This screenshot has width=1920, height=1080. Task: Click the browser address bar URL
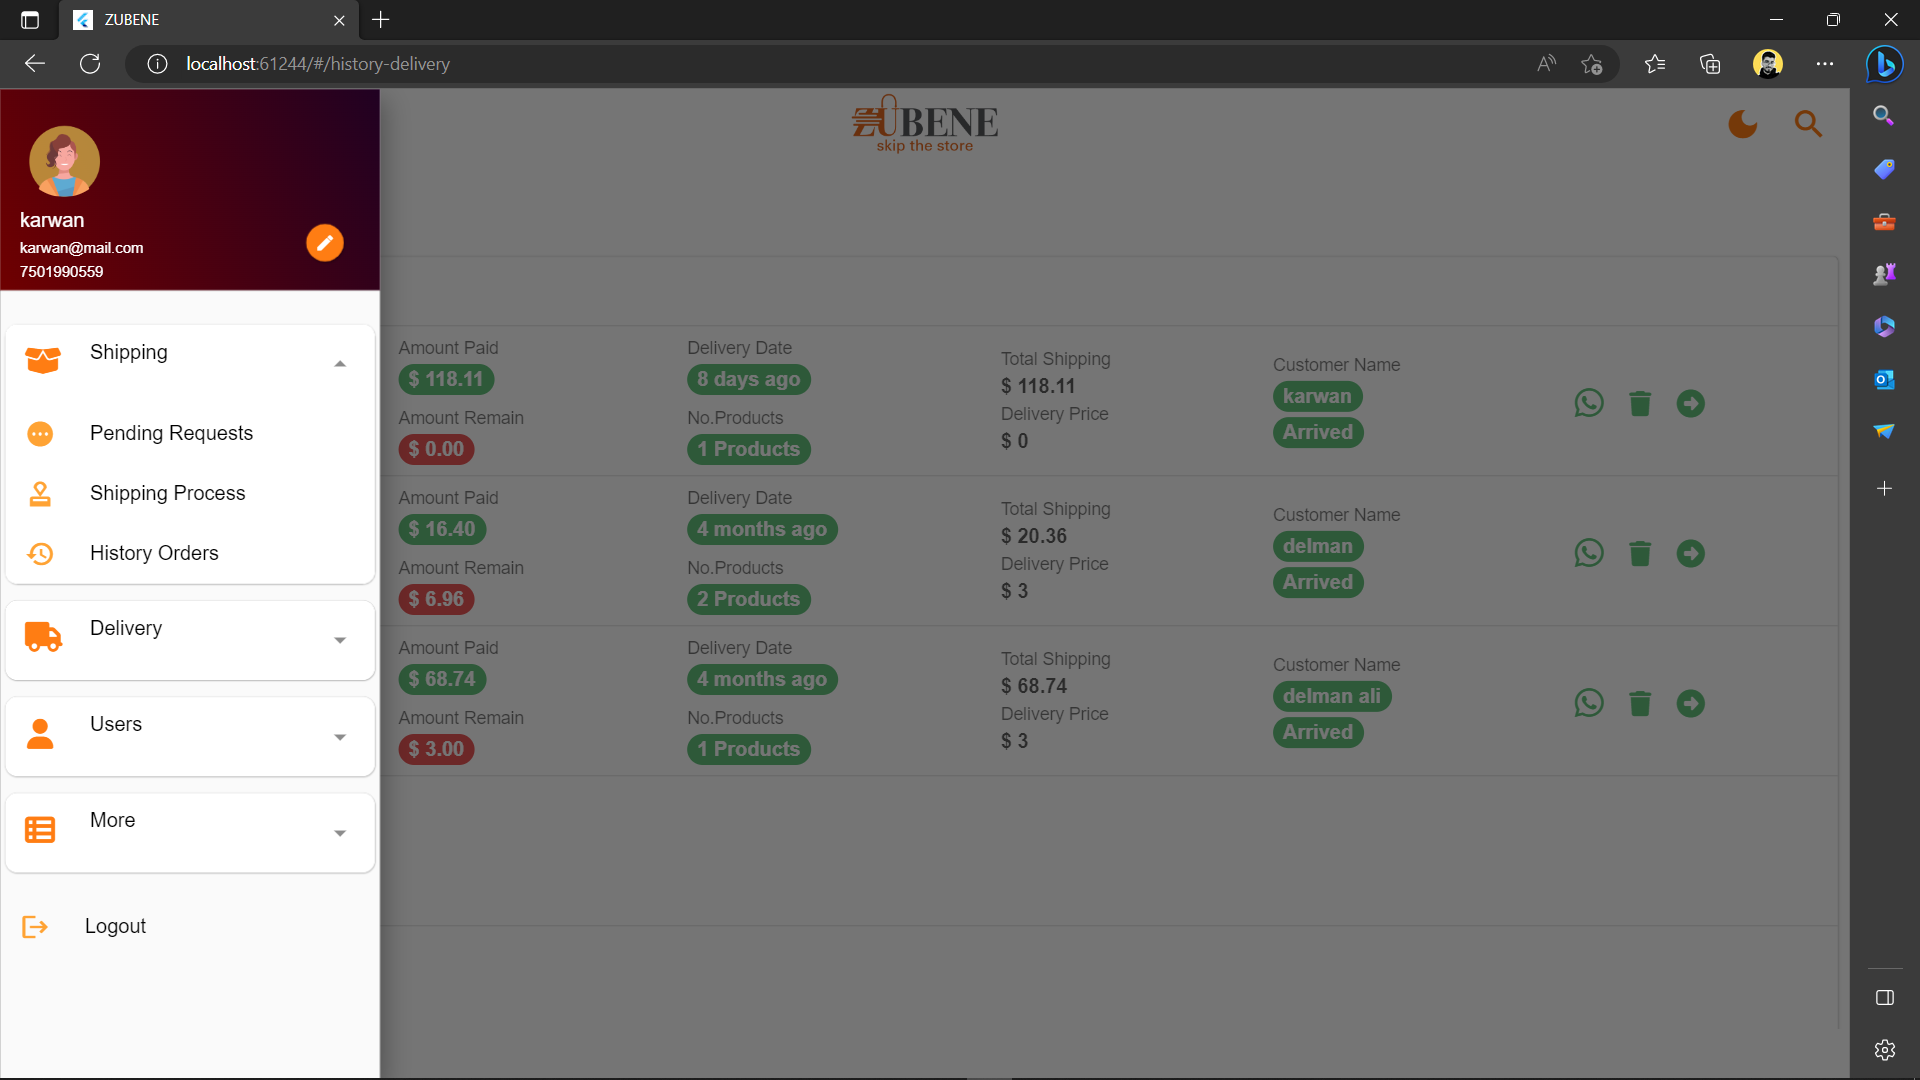(318, 64)
